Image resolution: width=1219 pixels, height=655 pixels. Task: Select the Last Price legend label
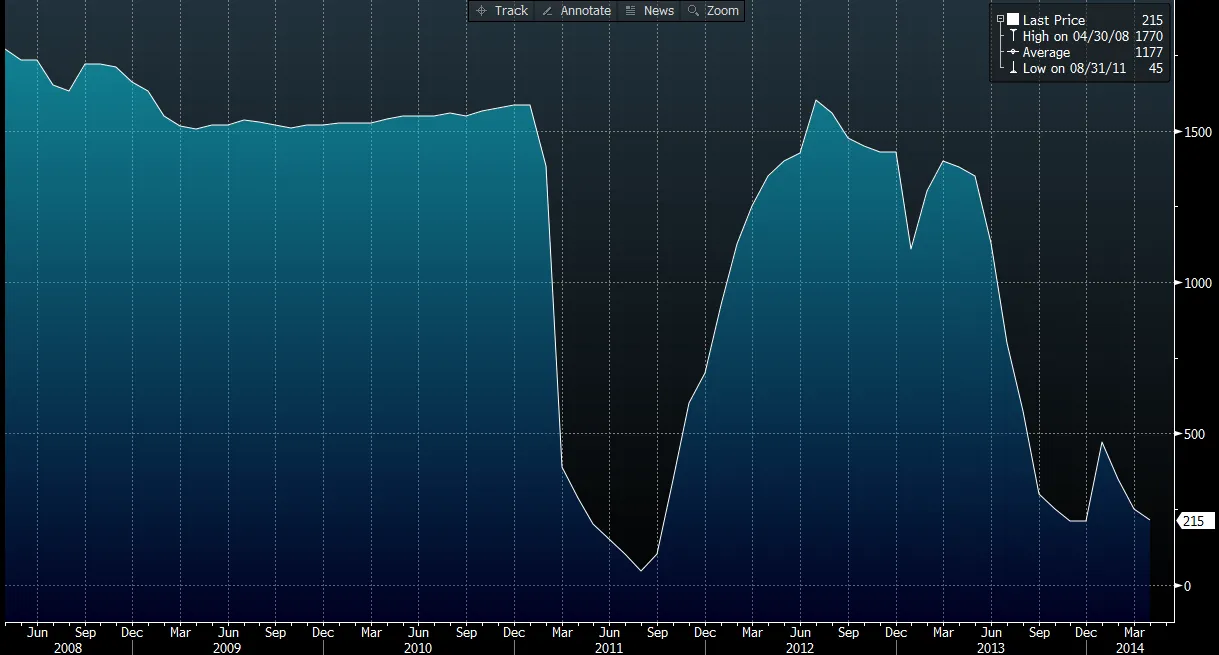[1054, 20]
